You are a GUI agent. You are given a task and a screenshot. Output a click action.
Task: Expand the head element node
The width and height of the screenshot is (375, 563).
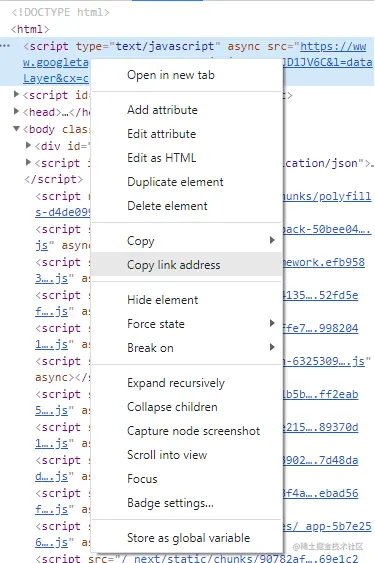click(16, 111)
